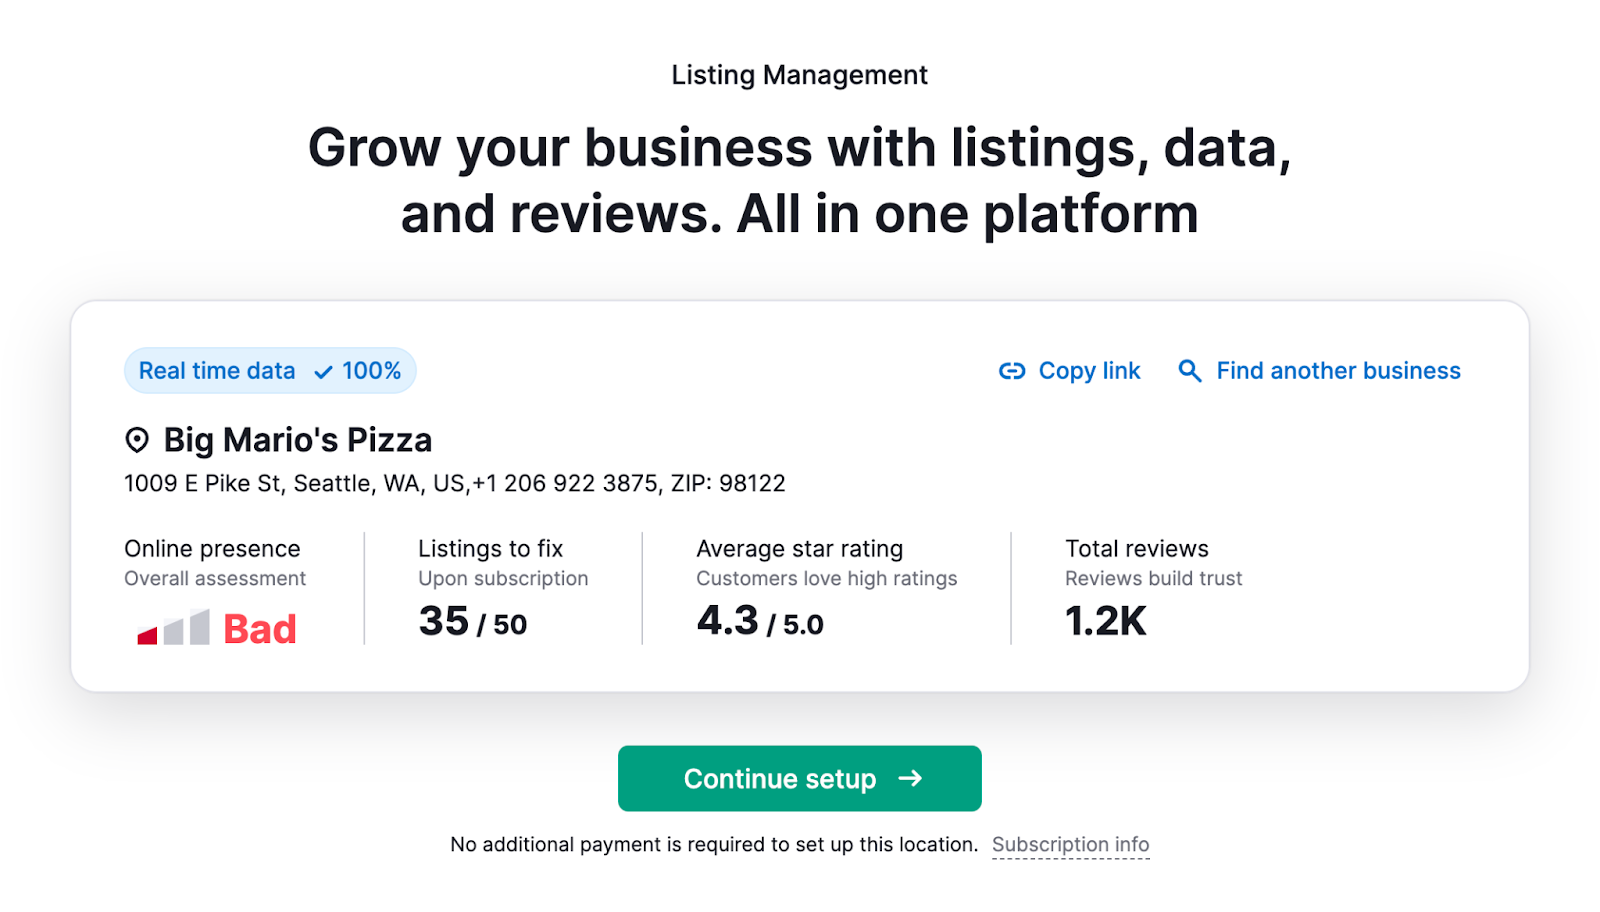Click the Seattle address line

click(454, 483)
